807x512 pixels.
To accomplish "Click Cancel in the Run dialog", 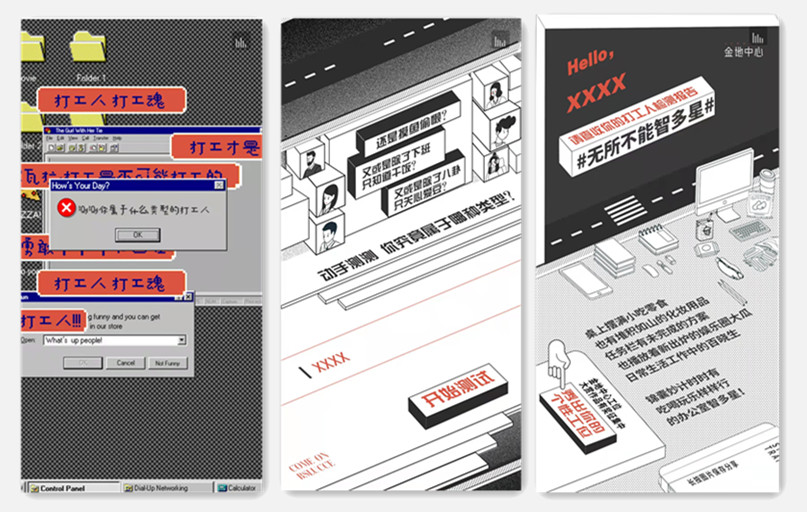I will point(126,363).
